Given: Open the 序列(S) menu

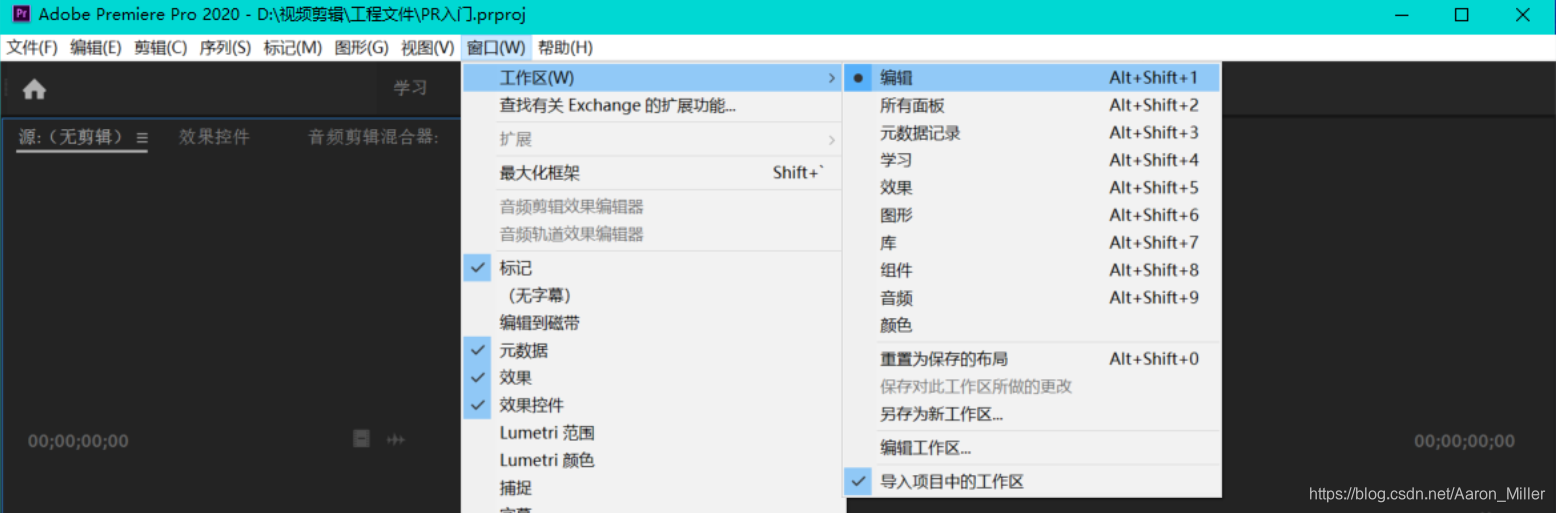Looking at the screenshot, I should [225, 48].
